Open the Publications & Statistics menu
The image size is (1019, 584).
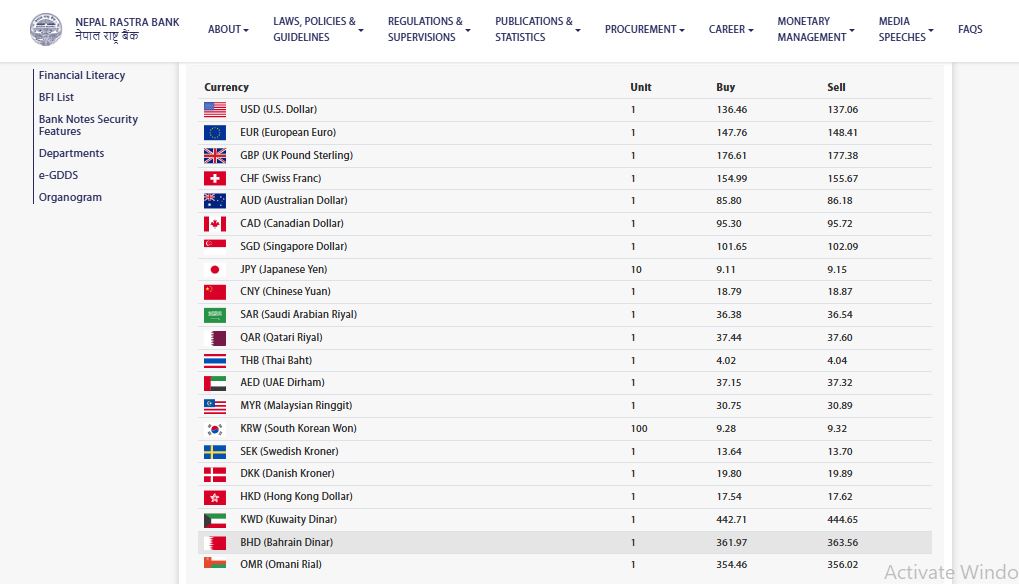point(537,29)
